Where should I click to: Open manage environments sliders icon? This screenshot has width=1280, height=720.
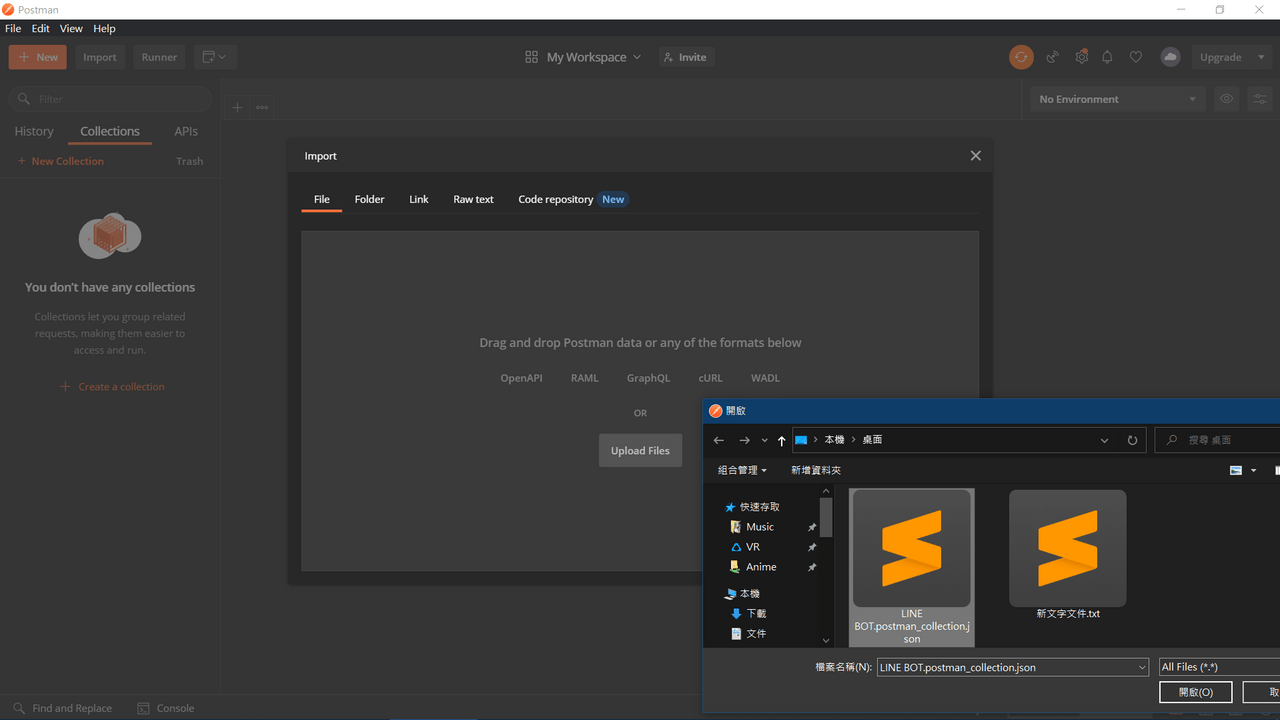pyautogui.click(x=1260, y=99)
